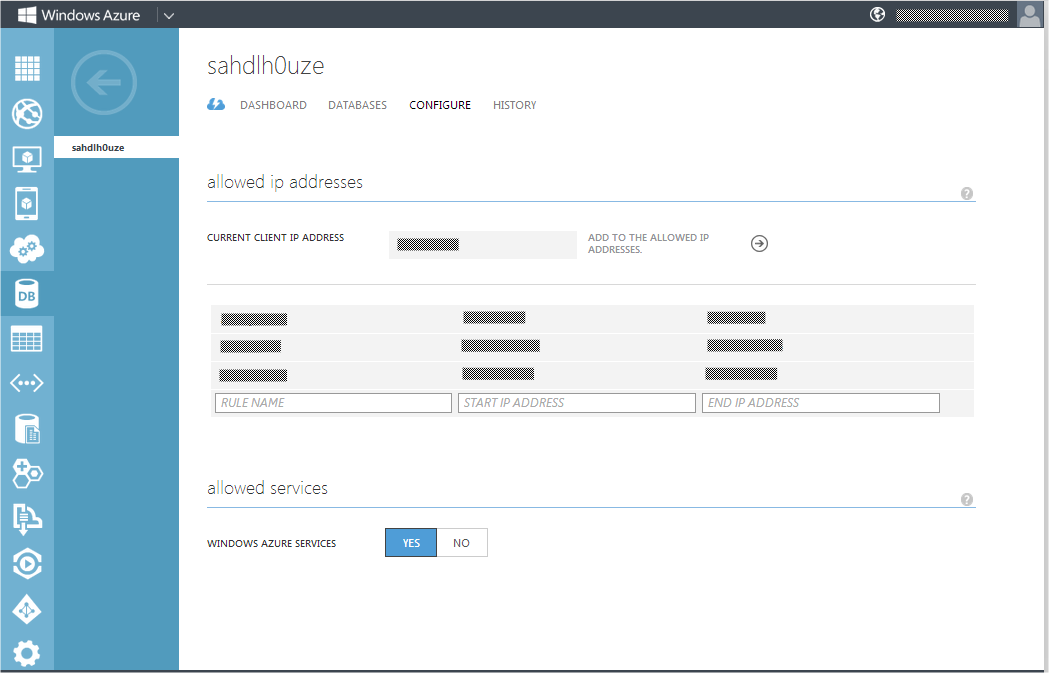Click the blue cloud icon near the tabs
Image resolution: width=1049 pixels, height=673 pixels.
[x=216, y=104]
